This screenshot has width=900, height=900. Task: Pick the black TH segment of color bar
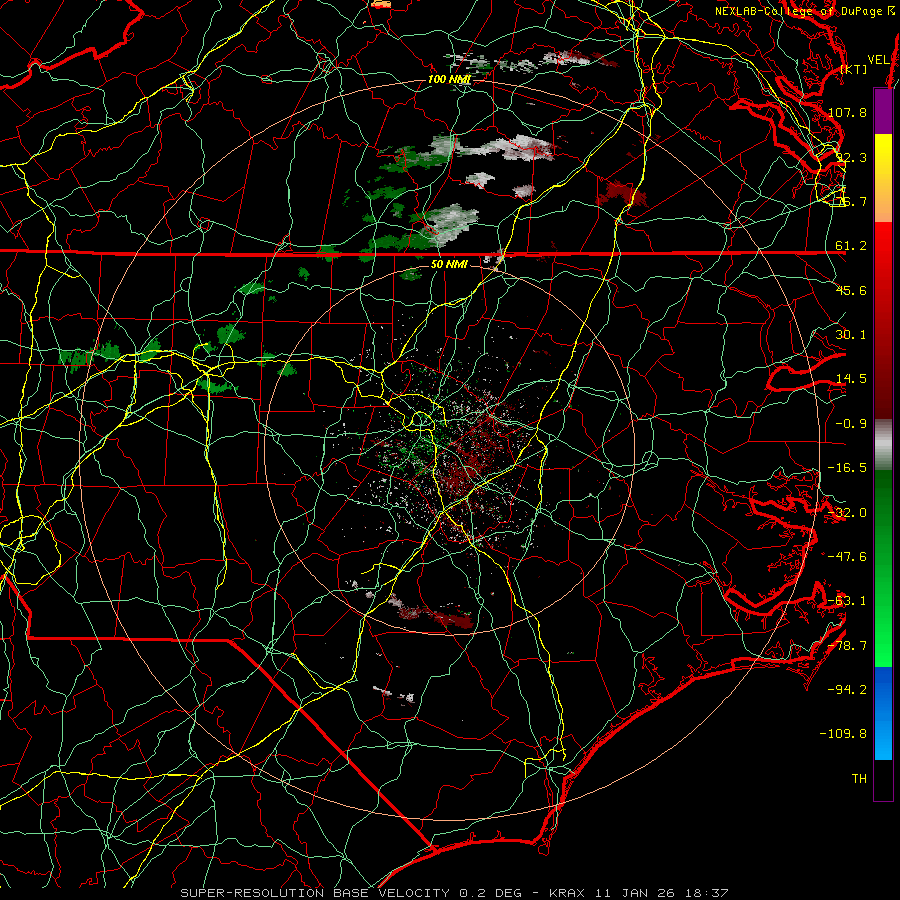pyautogui.click(x=883, y=780)
